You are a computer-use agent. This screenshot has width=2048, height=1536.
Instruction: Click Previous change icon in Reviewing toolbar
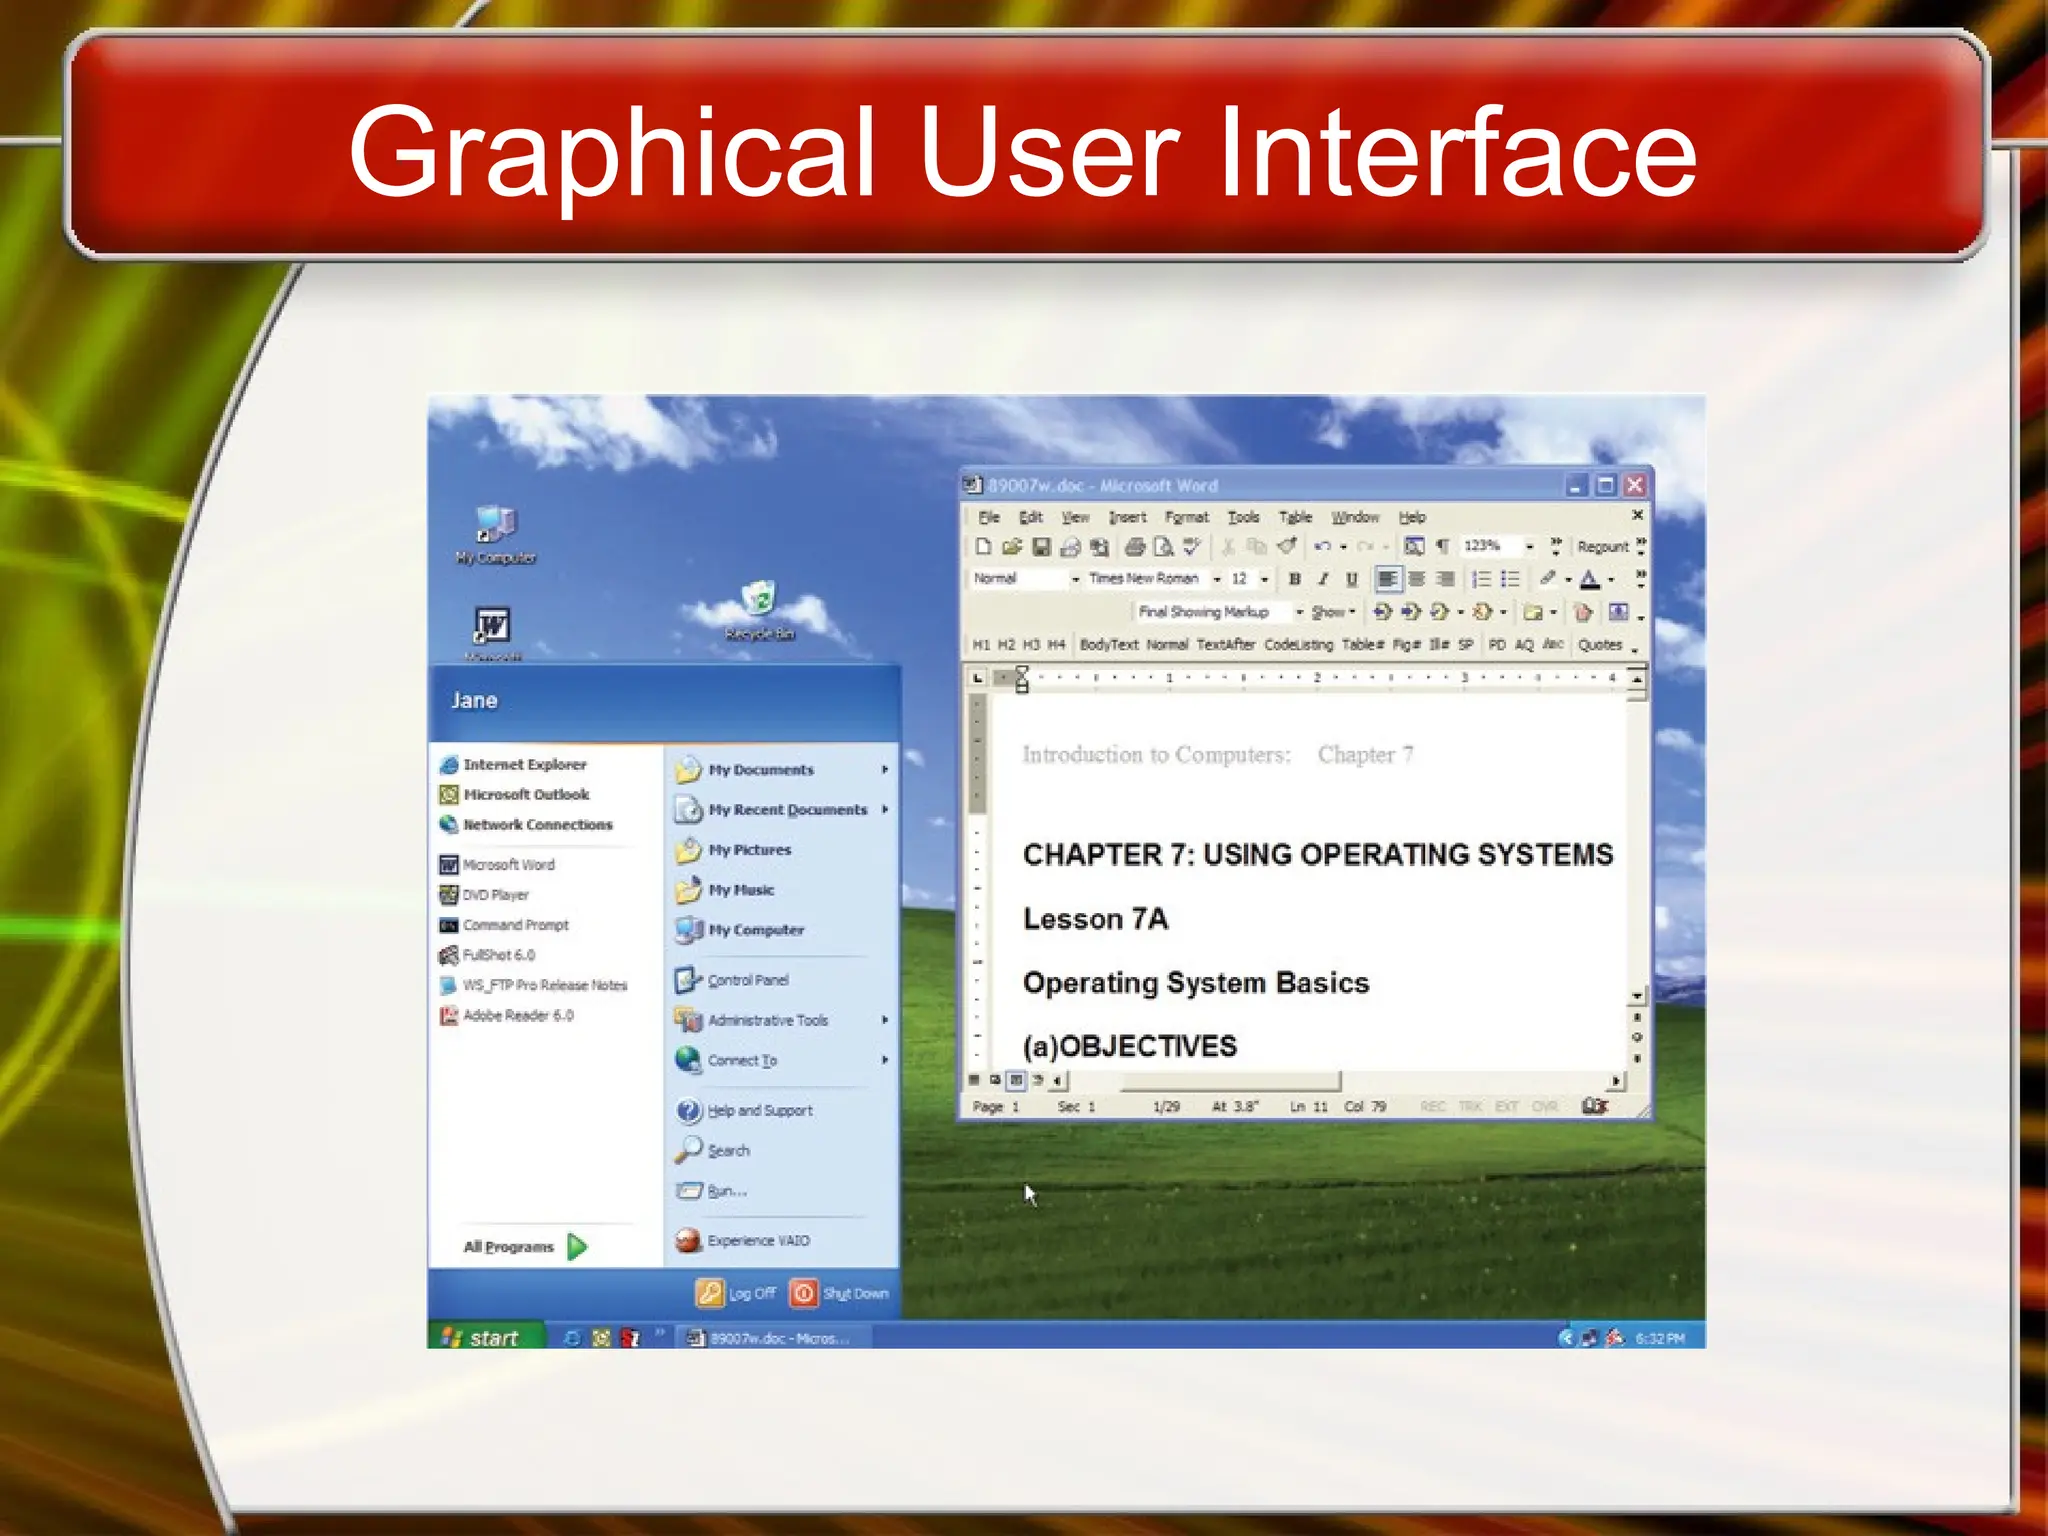[x=1383, y=611]
